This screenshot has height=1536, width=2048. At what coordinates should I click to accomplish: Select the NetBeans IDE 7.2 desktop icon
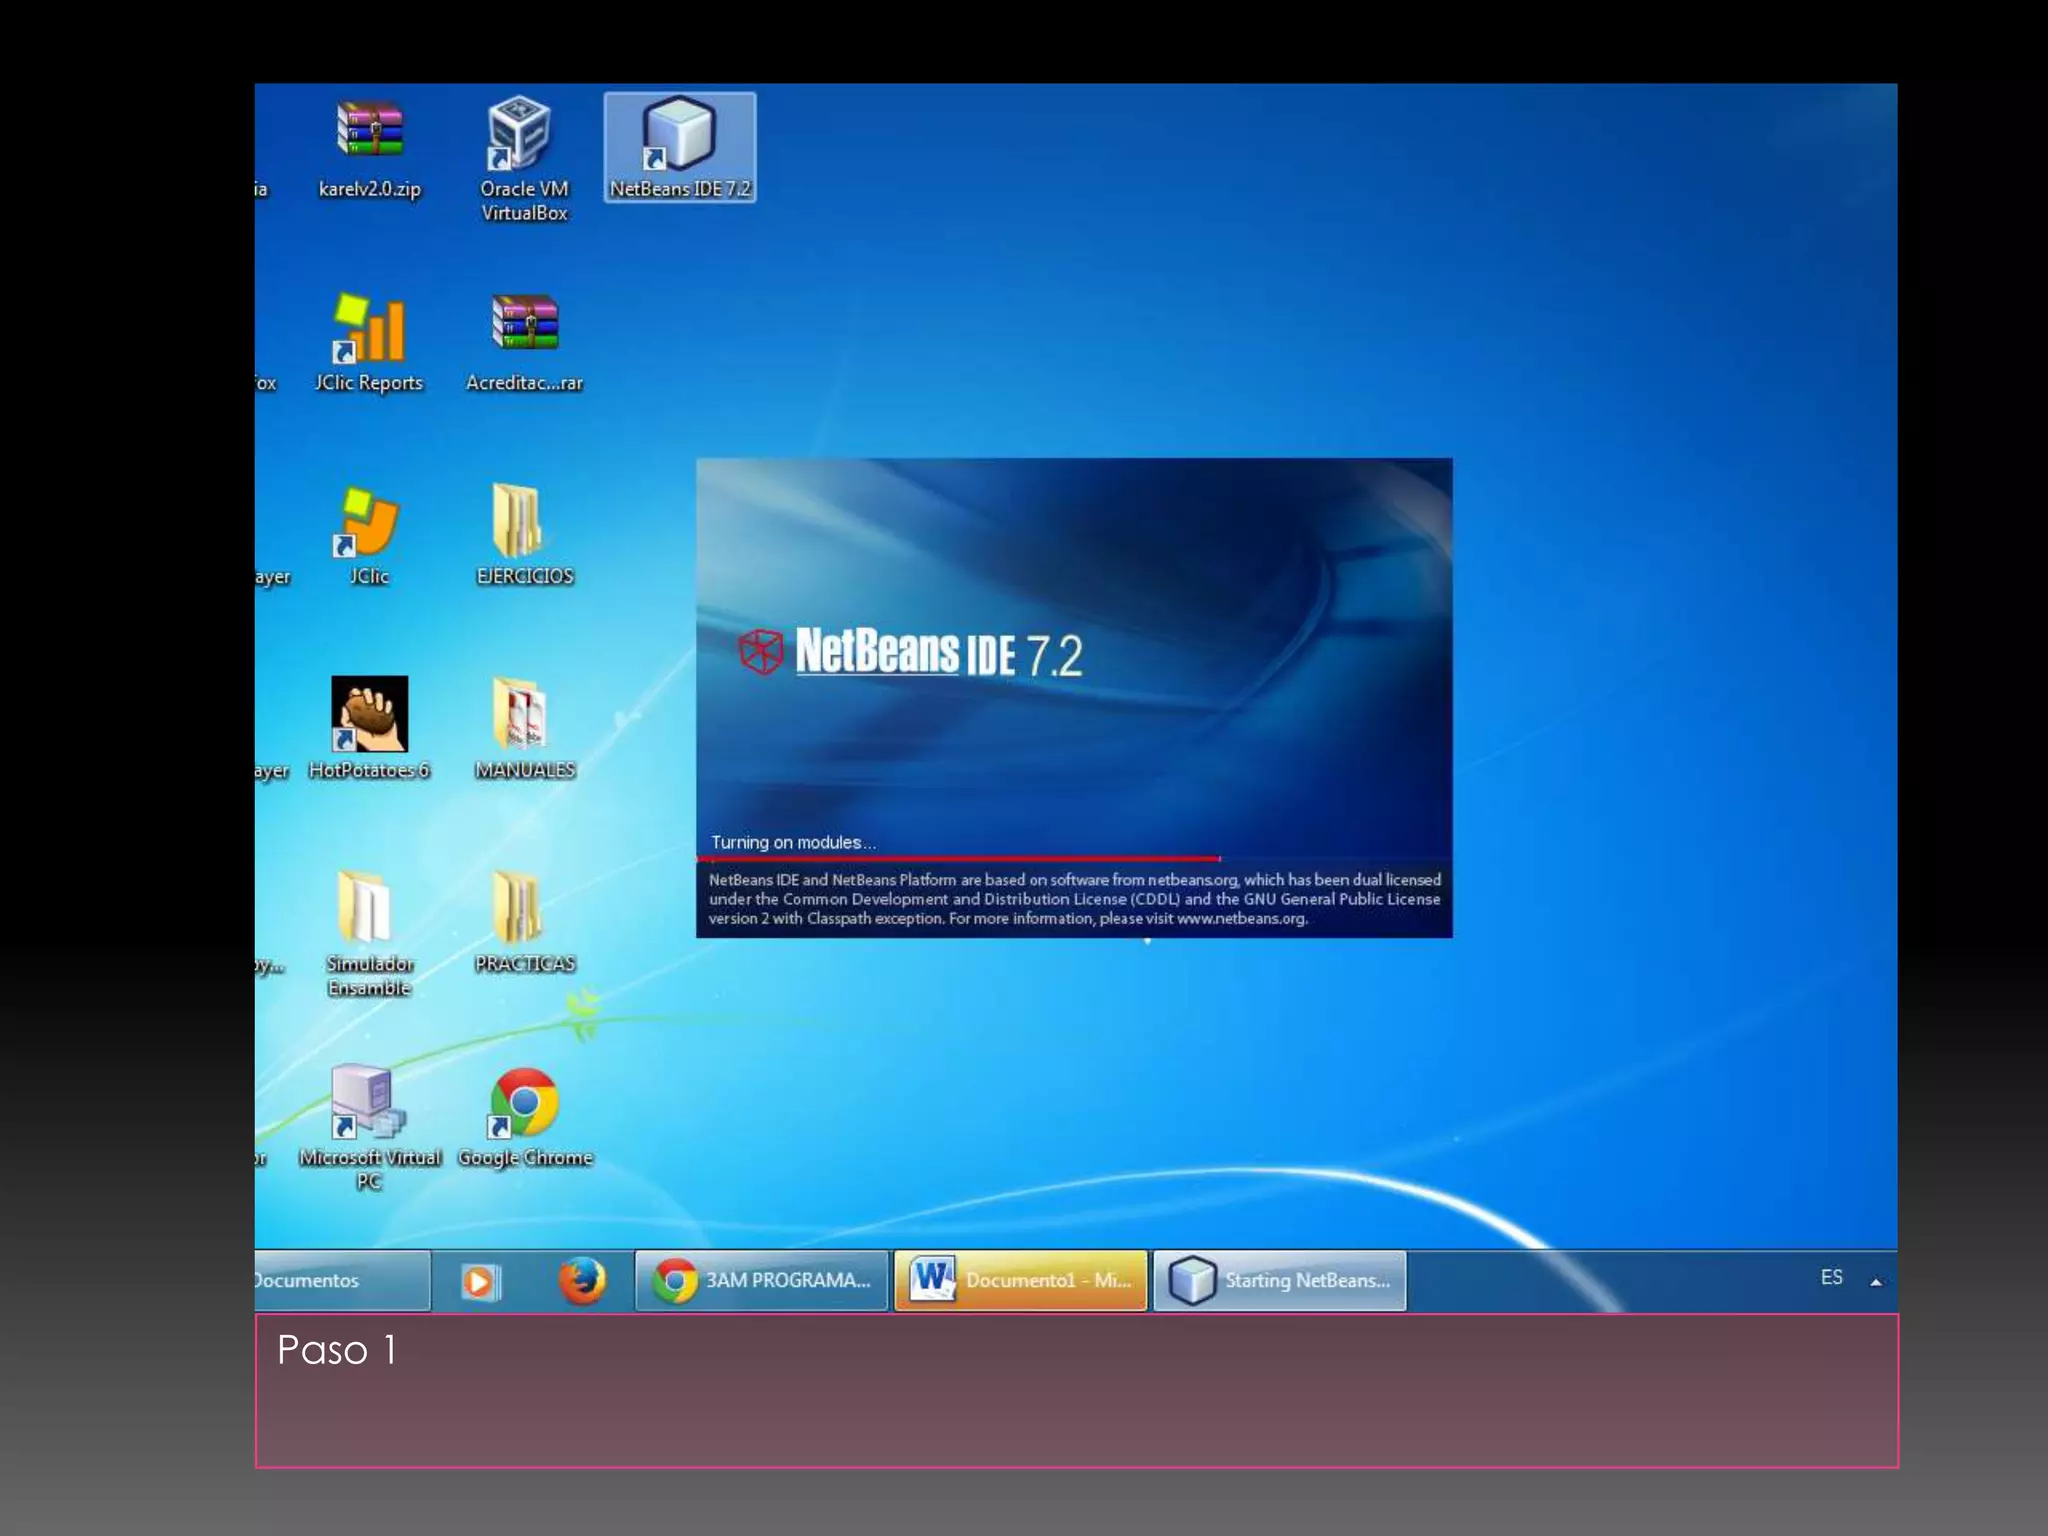[x=679, y=136]
